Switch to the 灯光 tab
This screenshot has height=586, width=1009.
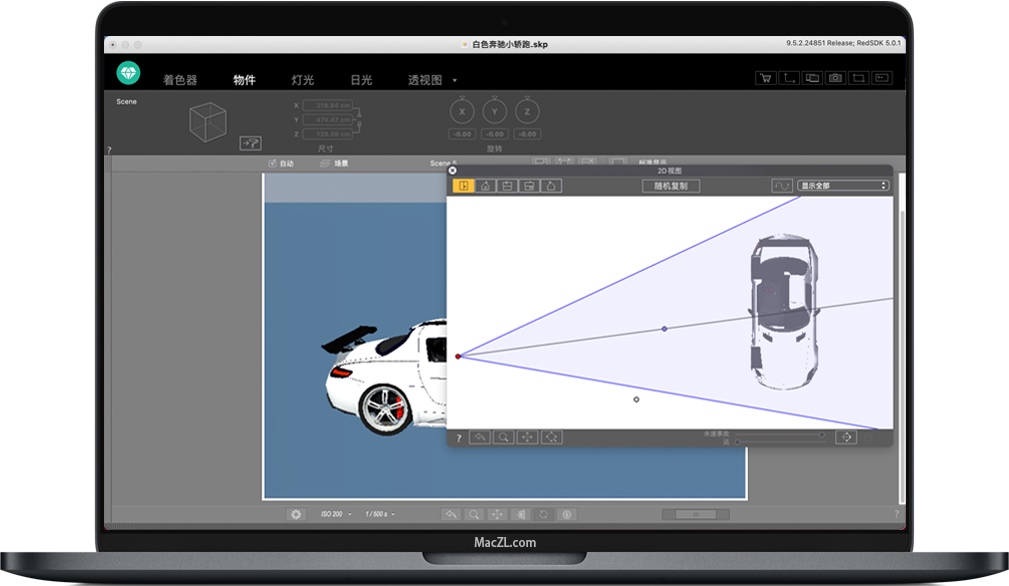(303, 80)
